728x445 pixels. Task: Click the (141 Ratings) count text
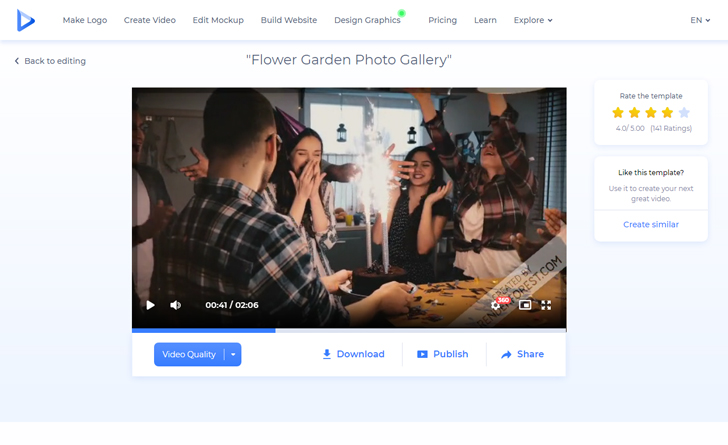click(671, 128)
